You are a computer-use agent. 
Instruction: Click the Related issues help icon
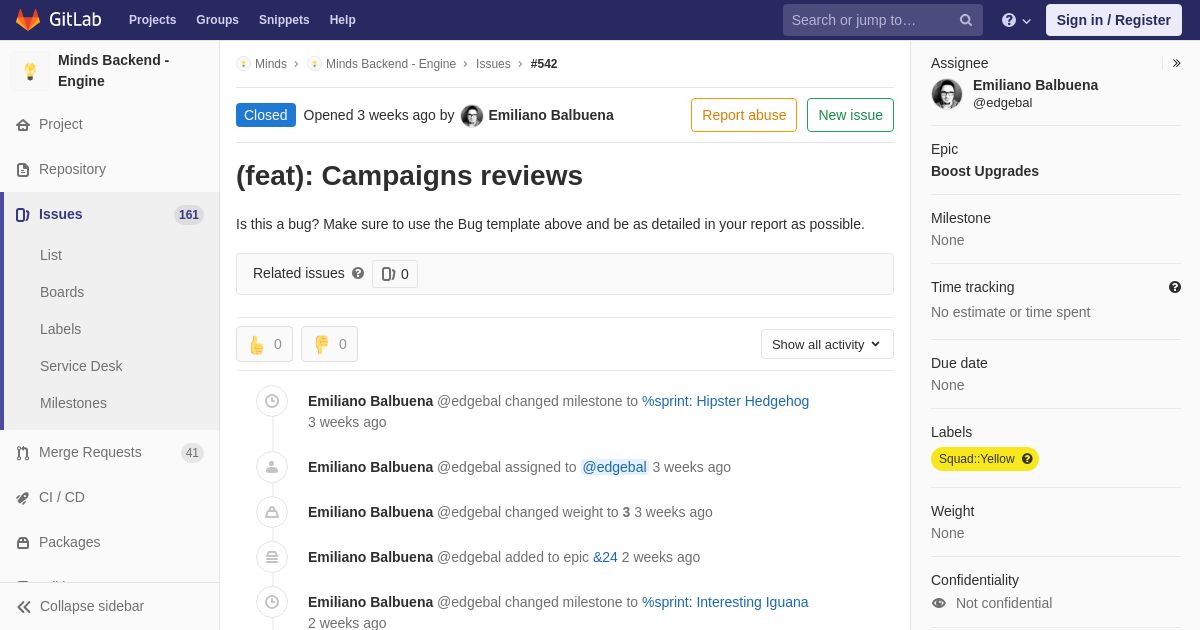[x=358, y=273]
